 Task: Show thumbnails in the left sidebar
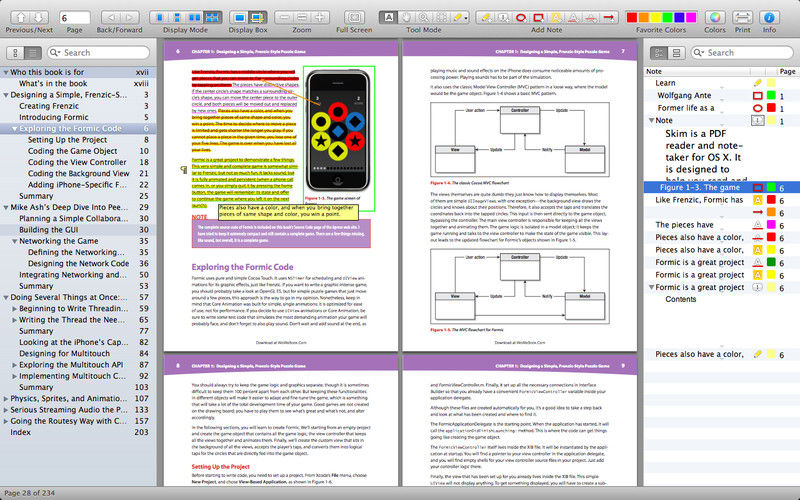[x=15, y=53]
